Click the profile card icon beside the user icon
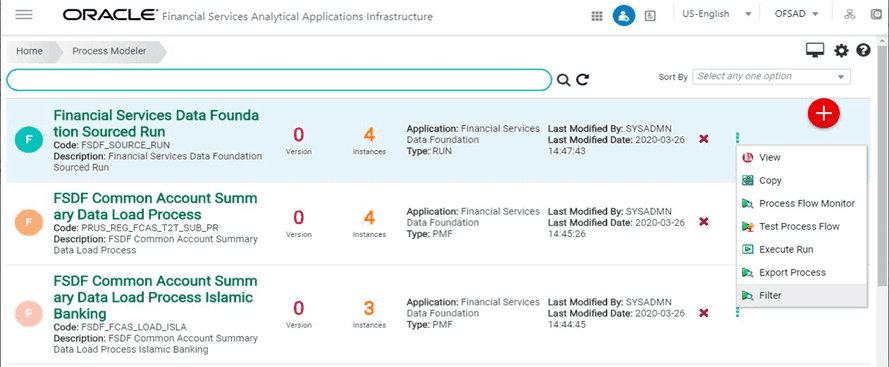Image resolution: width=889 pixels, height=367 pixels. point(650,16)
